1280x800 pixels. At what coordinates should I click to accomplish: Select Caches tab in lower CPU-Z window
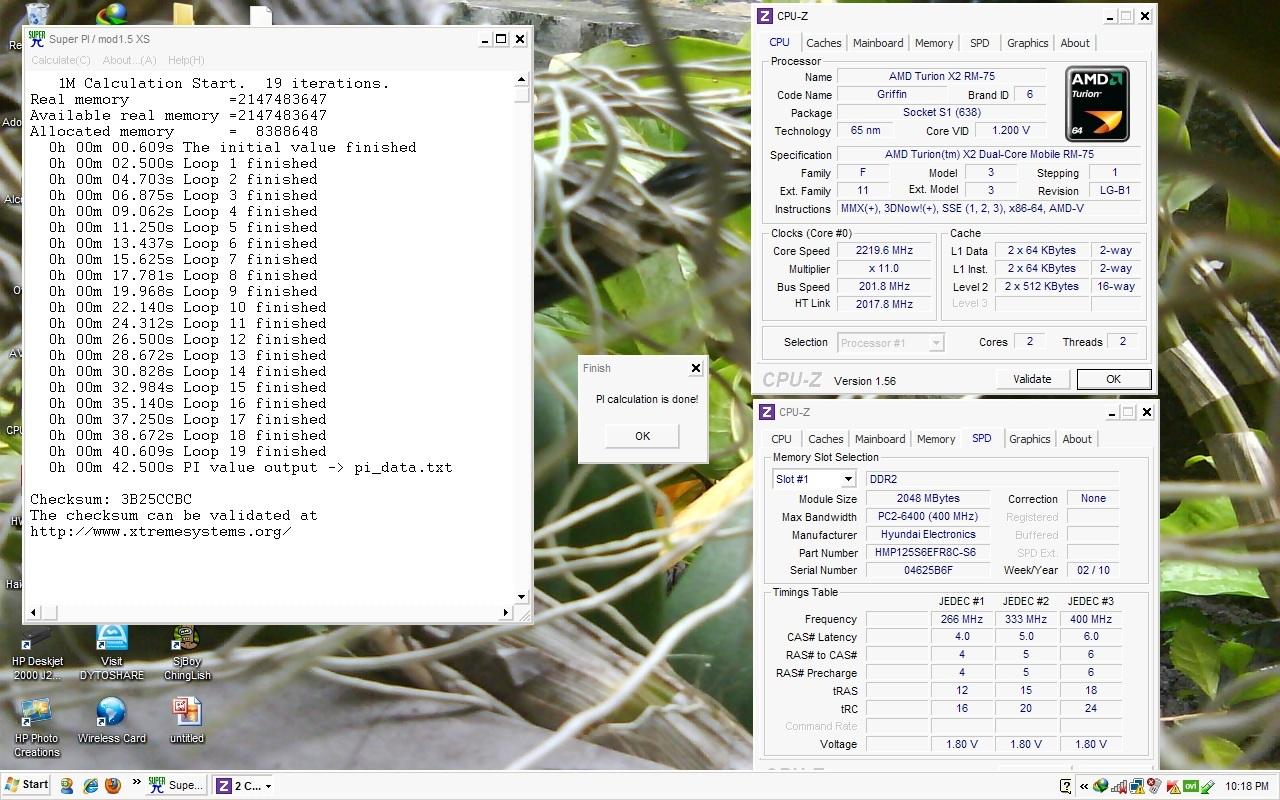(826, 439)
